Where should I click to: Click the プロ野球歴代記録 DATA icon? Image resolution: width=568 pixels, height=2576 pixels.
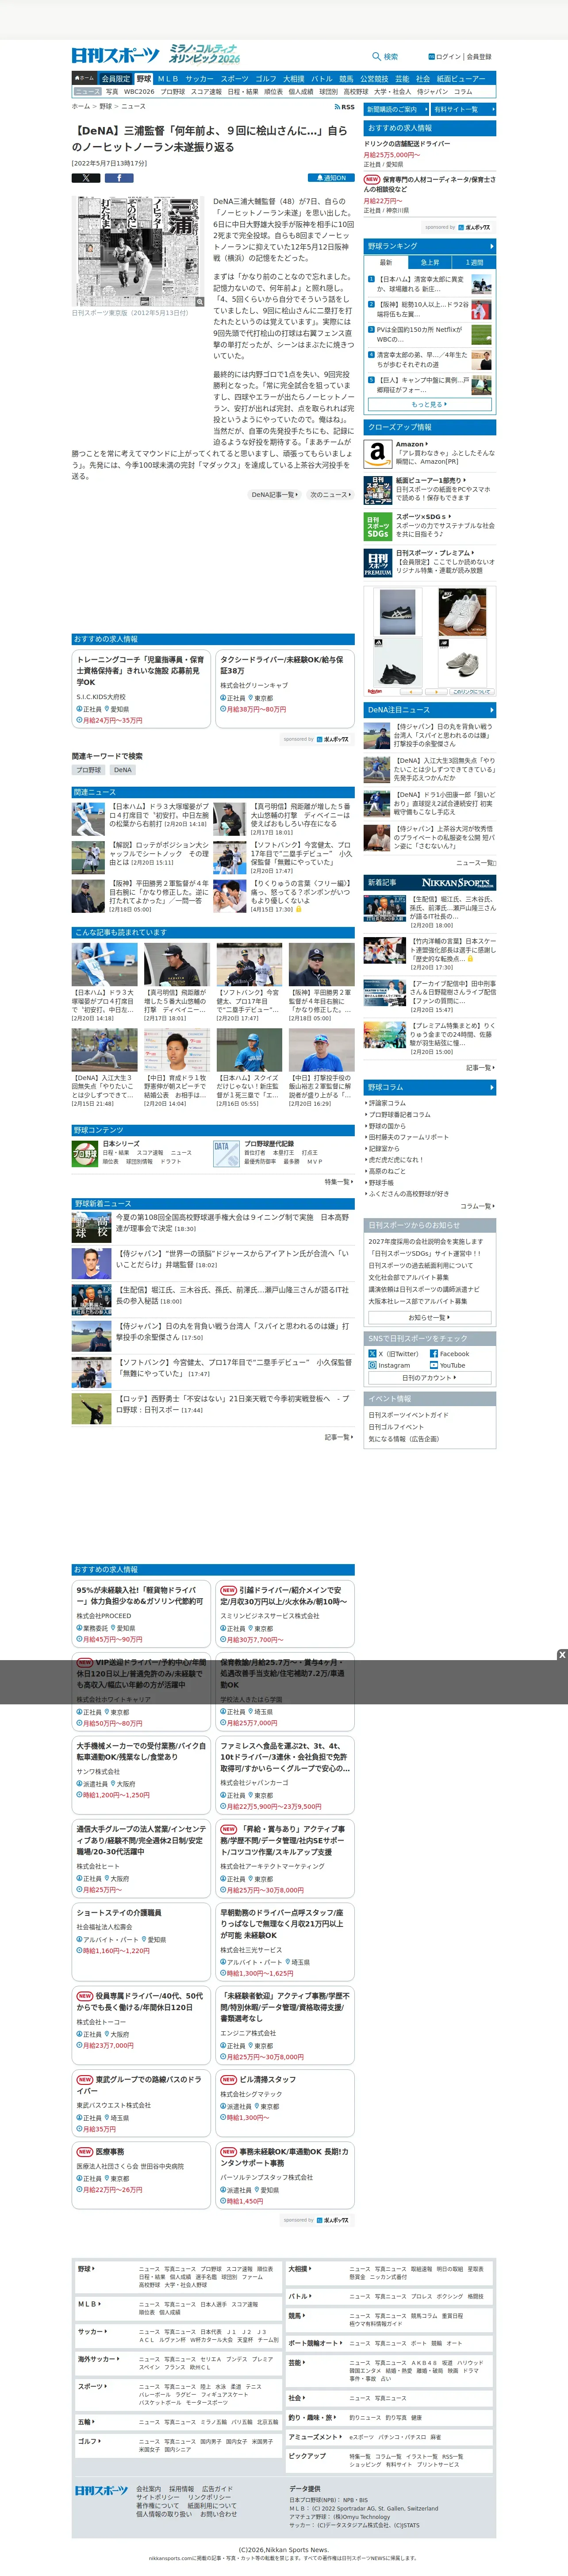click(226, 1153)
